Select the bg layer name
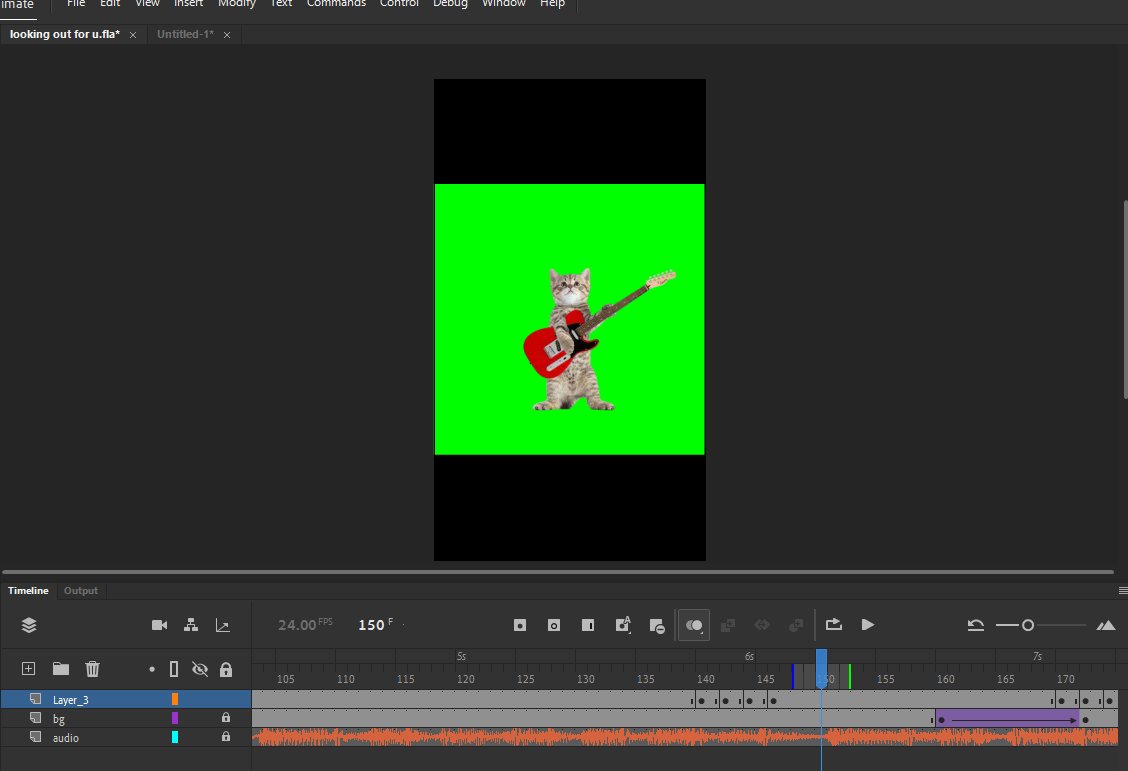Viewport: 1128px width, 771px height. point(58,718)
